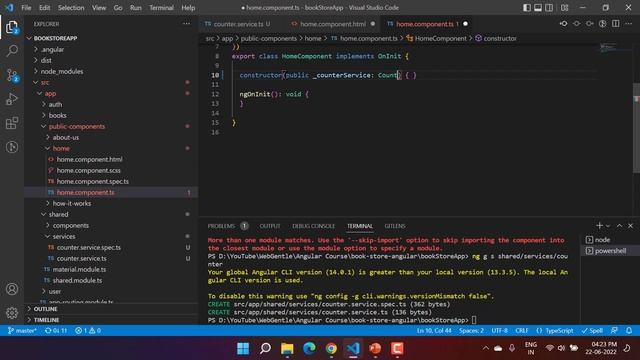Click the Spell checker status item
The height and width of the screenshot is (360, 640).
[592, 331]
